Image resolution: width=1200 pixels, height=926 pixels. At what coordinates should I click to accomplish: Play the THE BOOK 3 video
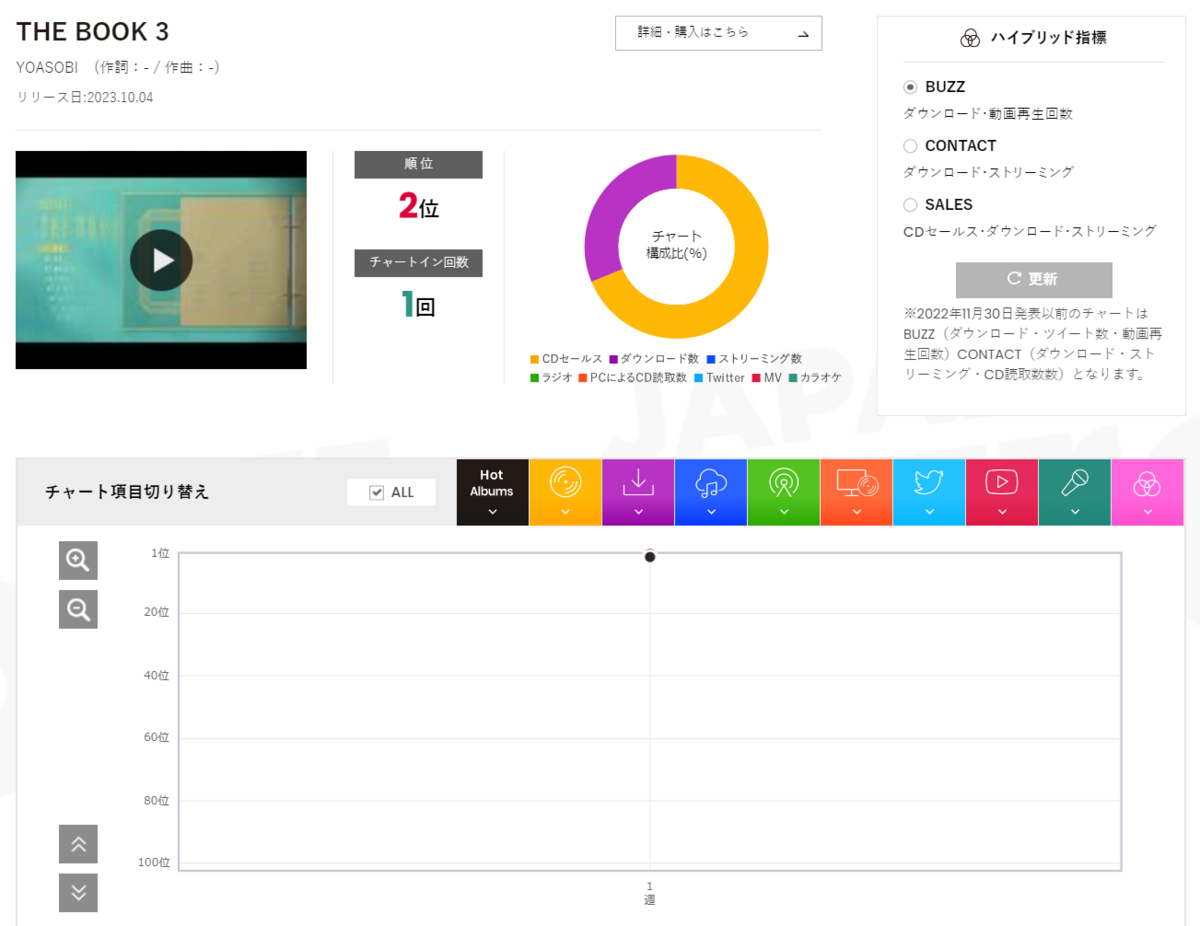click(x=161, y=260)
